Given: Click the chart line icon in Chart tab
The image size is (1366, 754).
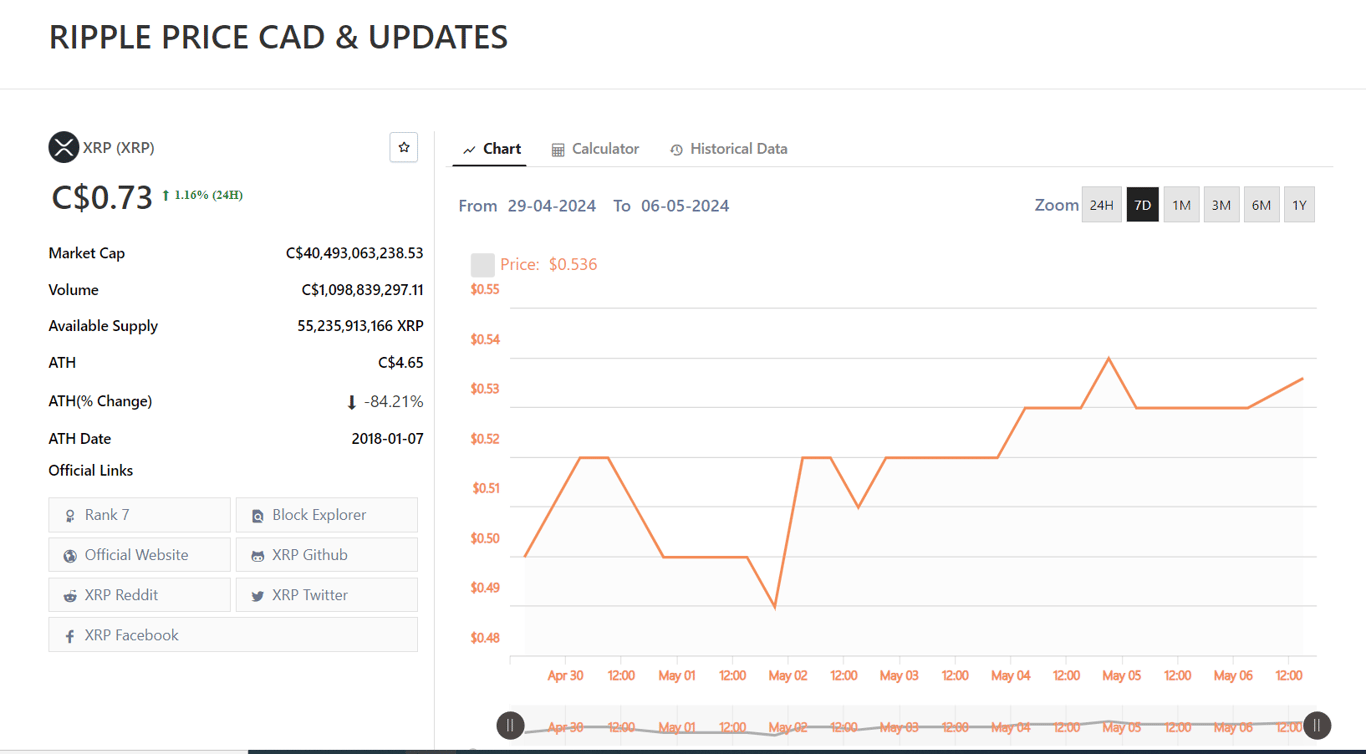Looking at the screenshot, I should (469, 150).
